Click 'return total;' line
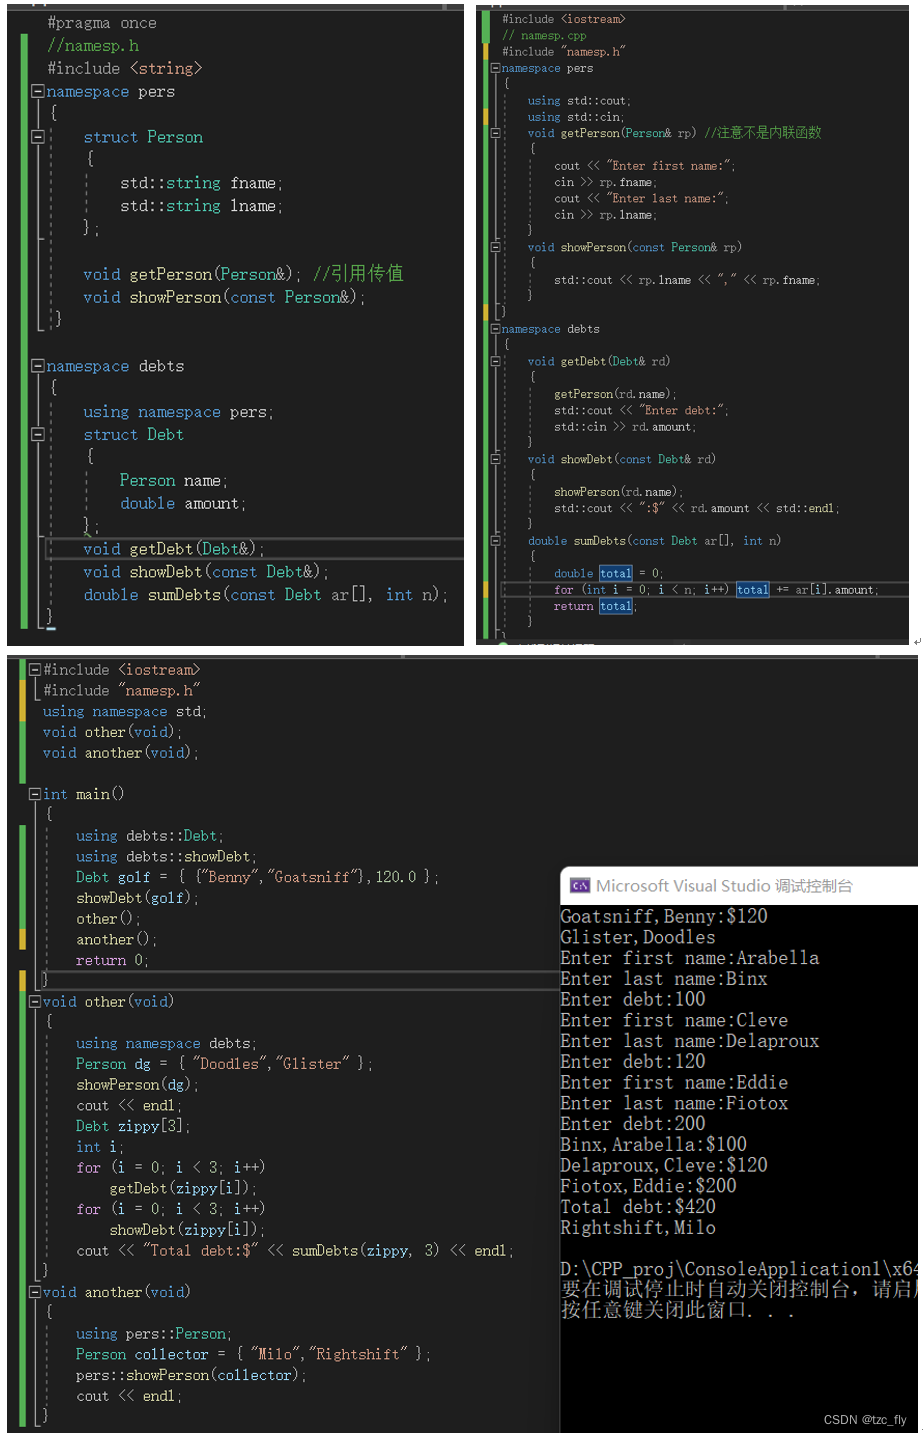The height and width of the screenshot is (1437, 923). (595, 606)
